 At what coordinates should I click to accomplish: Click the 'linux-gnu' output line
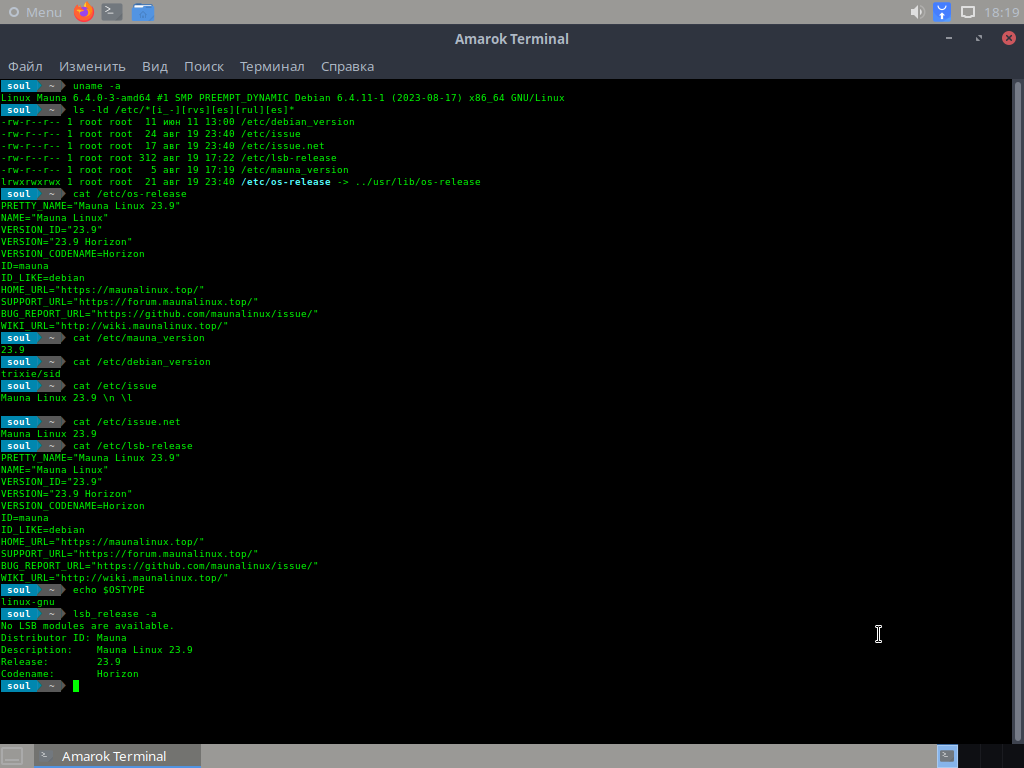point(28,602)
